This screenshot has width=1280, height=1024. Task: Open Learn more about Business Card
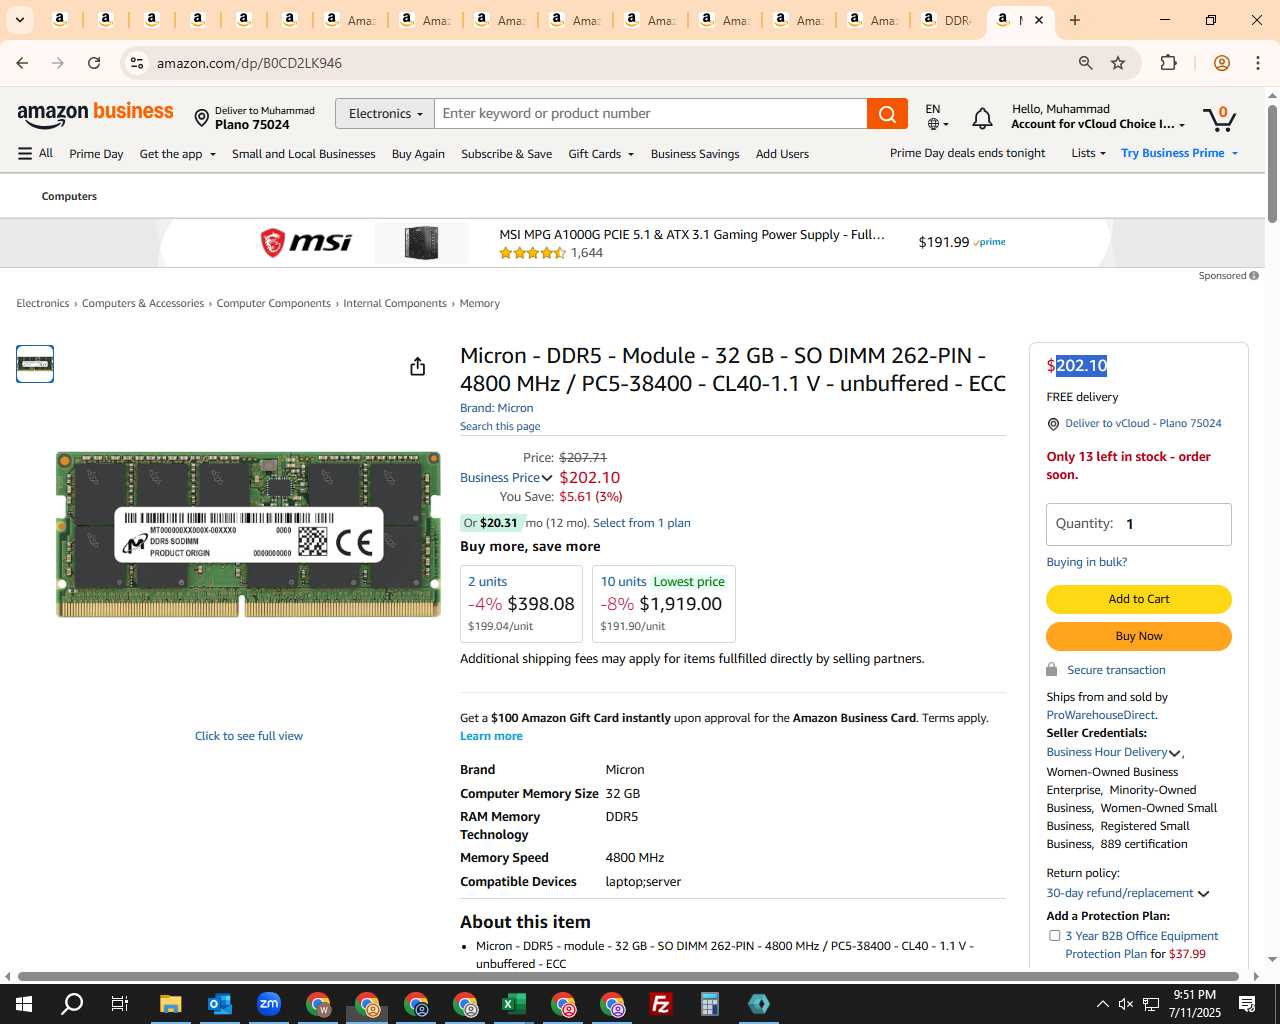491,736
